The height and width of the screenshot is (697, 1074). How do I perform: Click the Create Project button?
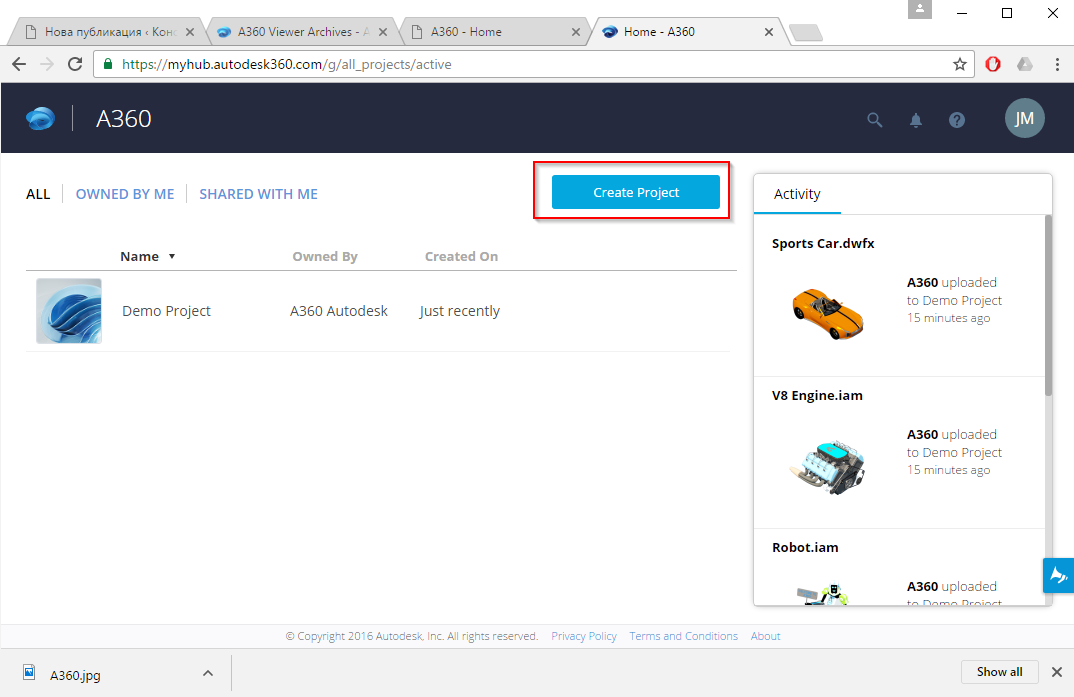coord(636,192)
